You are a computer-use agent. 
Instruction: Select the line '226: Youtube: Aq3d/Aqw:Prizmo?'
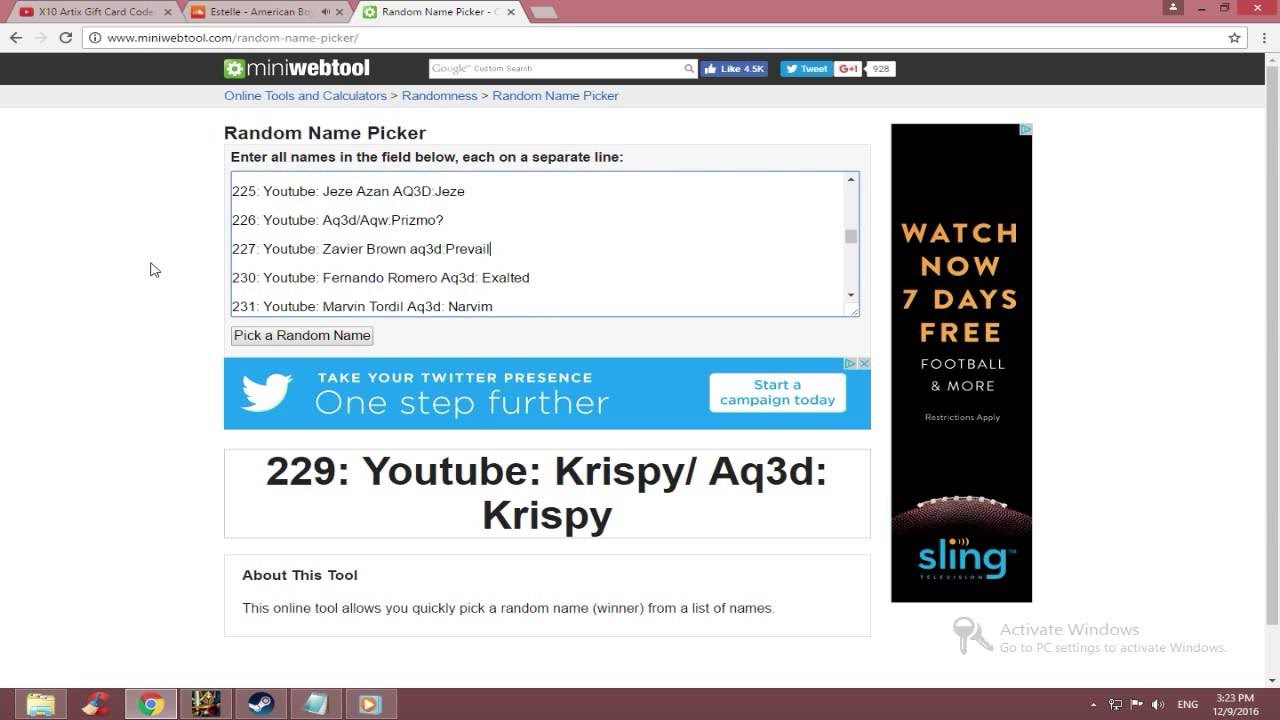pyautogui.click(x=337, y=220)
